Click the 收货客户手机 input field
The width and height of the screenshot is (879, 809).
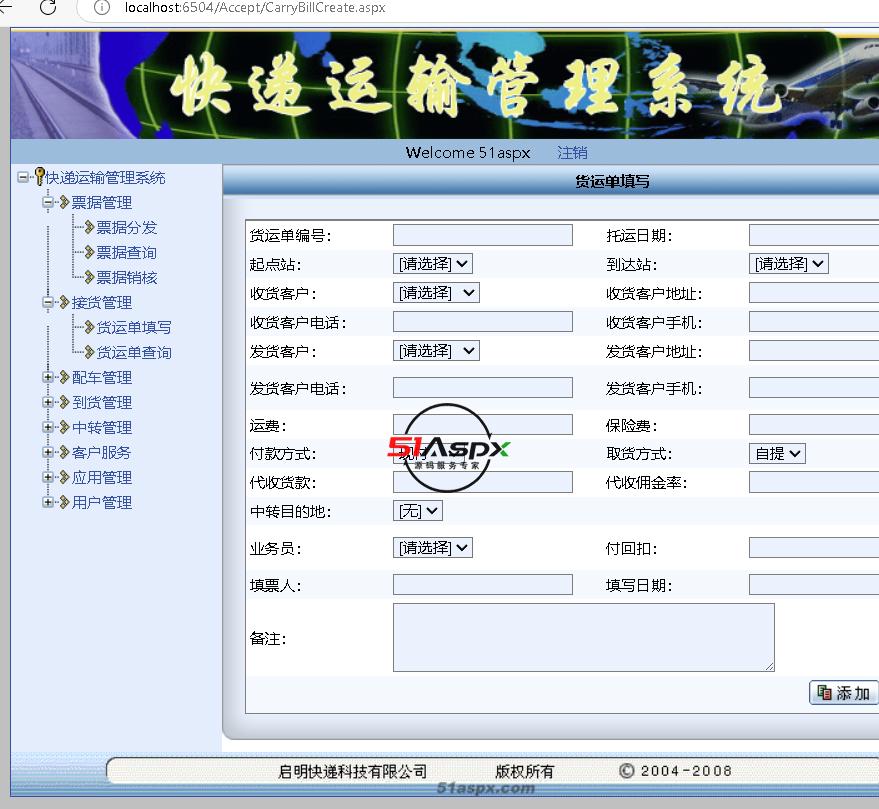[x=814, y=322]
